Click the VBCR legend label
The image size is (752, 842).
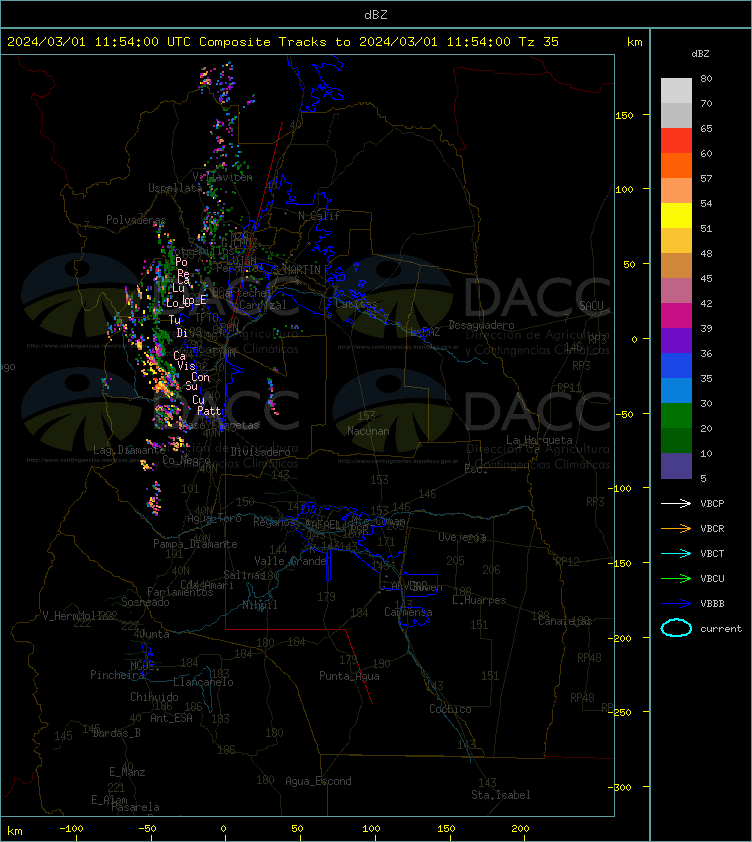tap(712, 528)
